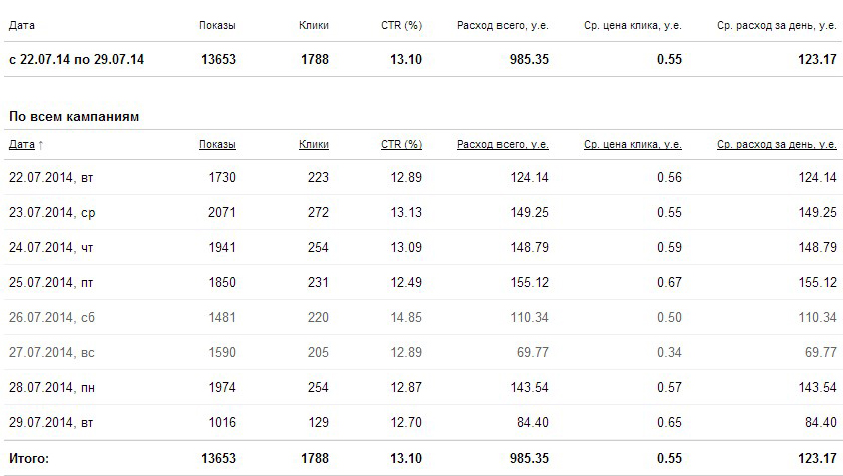Image resolution: width=843 pixels, height=476 pixels.
Task: Select the 27.07.2014, вс row date
Action: 52,352
